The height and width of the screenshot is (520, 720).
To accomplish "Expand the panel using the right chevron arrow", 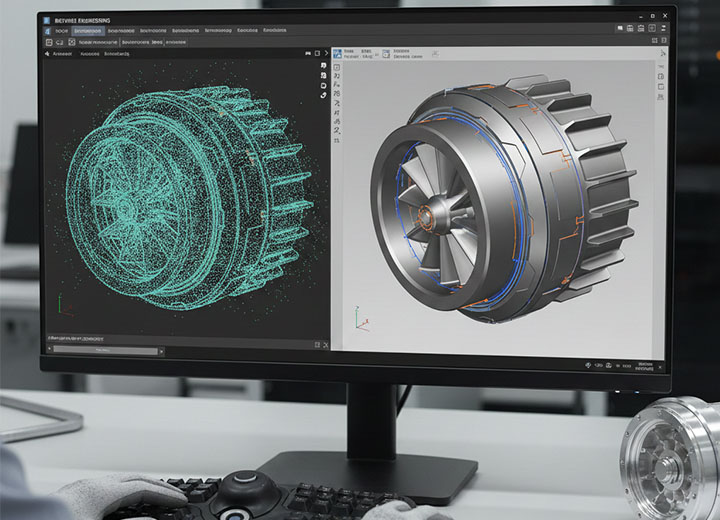I will click(x=327, y=53).
